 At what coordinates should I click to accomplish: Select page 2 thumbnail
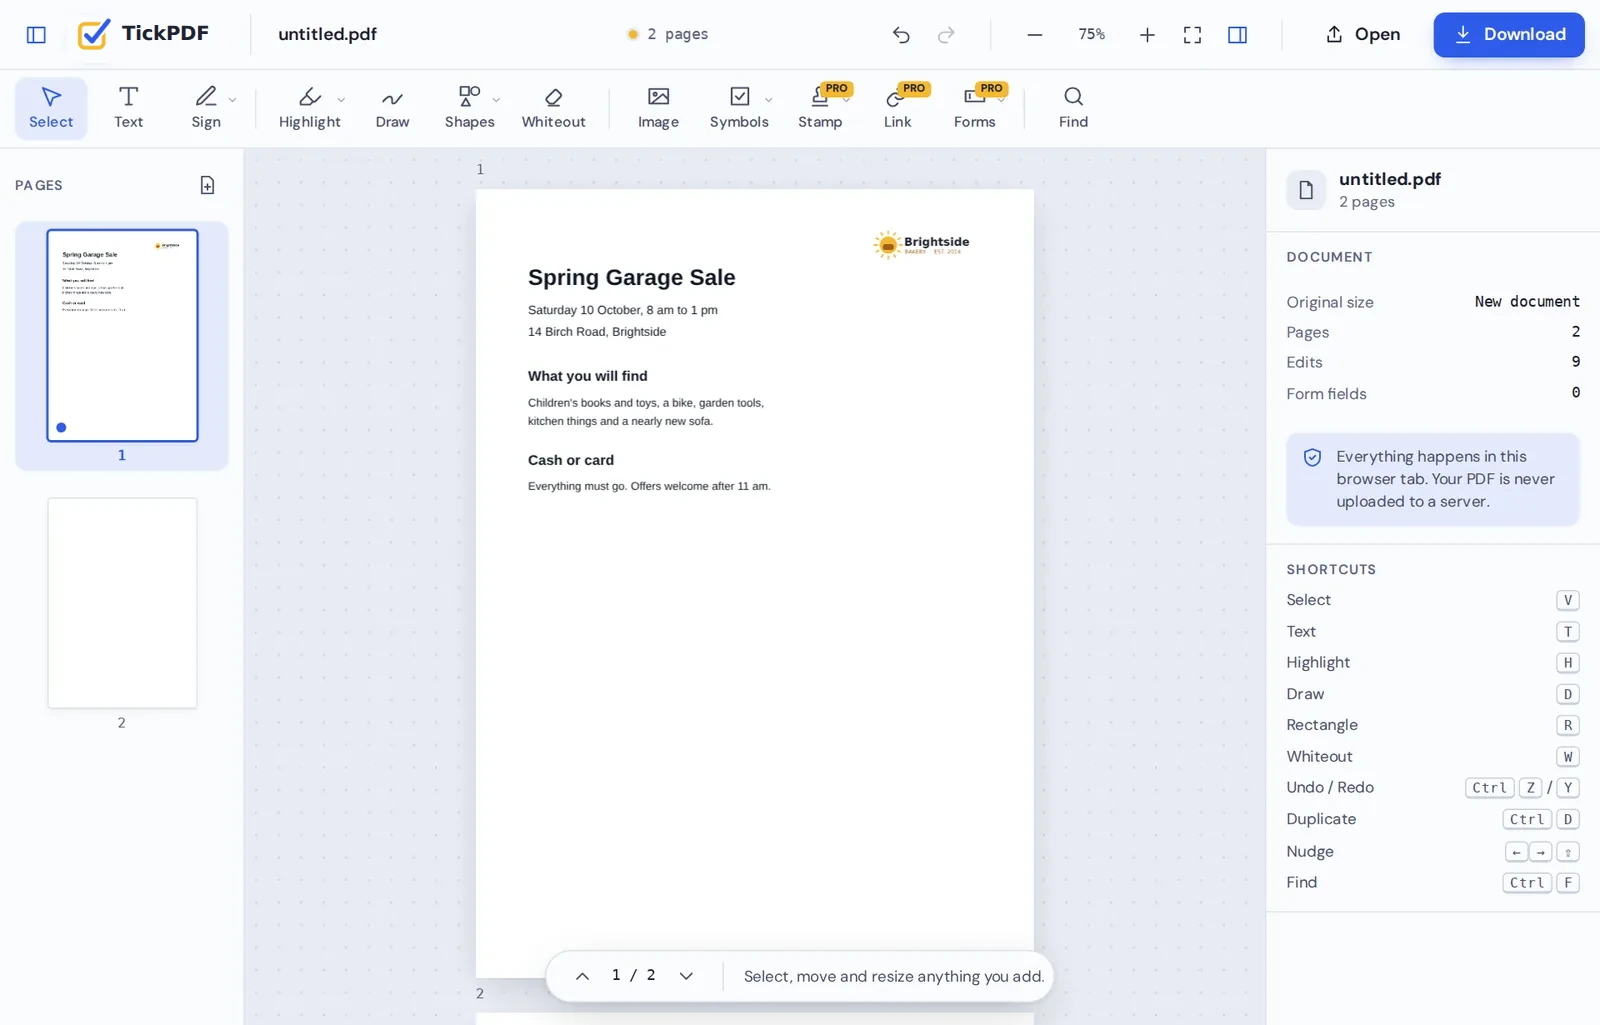122,603
